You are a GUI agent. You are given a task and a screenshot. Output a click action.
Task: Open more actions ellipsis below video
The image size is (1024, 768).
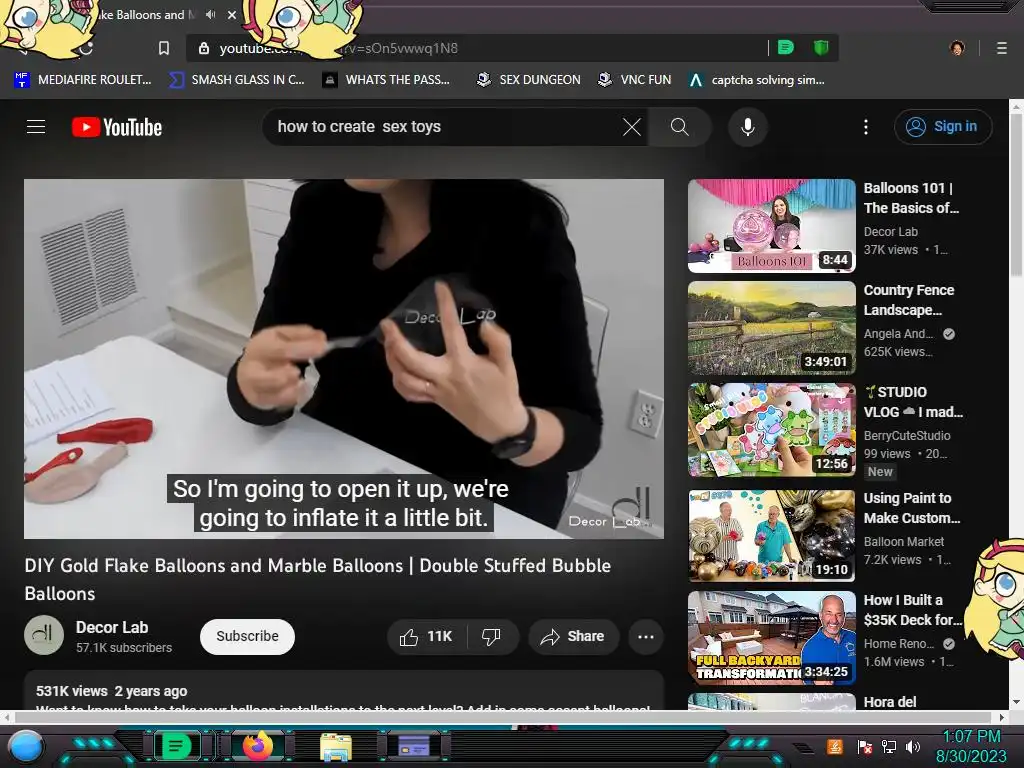click(646, 637)
